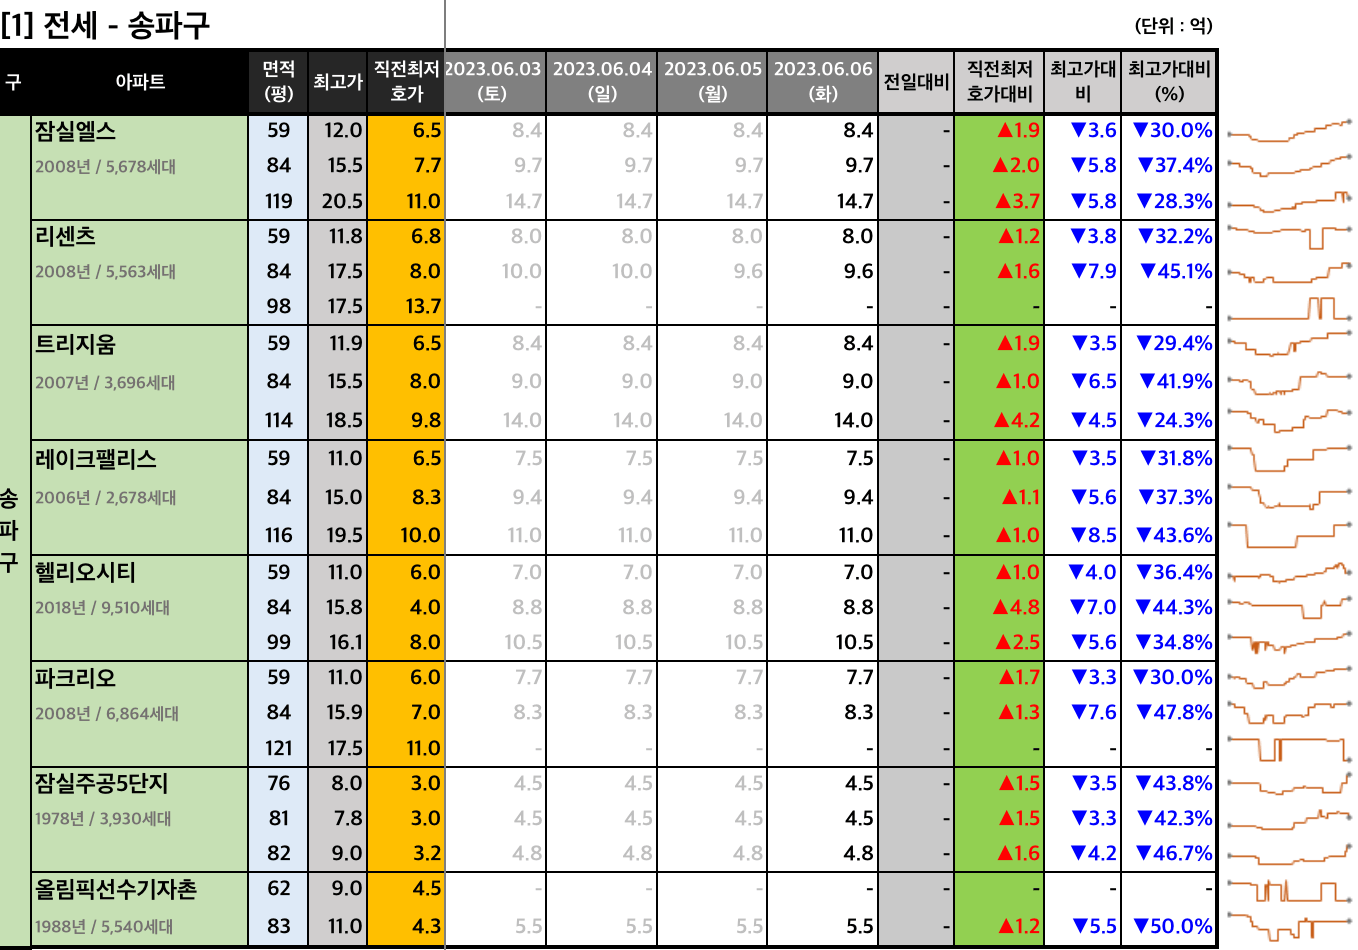Click the red '▲2.5' value for 헬리오시티 99평
1358x950 pixels.
point(1017,642)
